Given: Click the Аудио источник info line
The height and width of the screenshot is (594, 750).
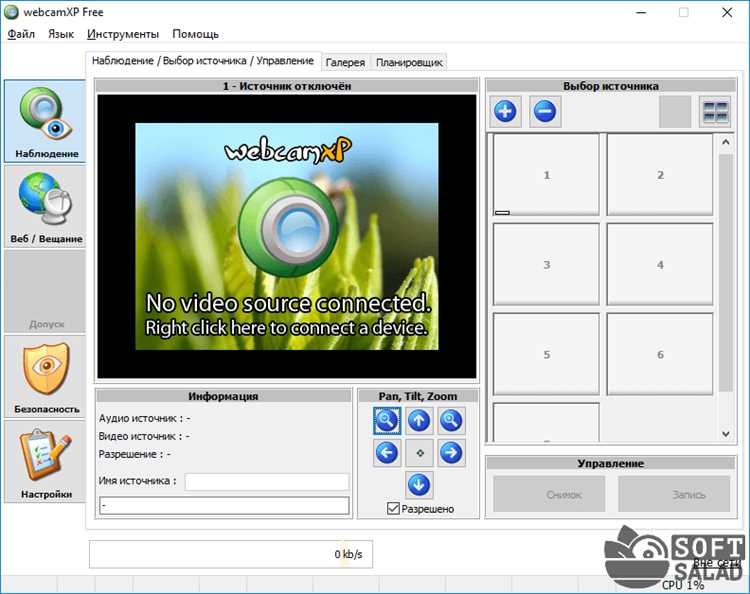Looking at the screenshot, I should [144, 418].
